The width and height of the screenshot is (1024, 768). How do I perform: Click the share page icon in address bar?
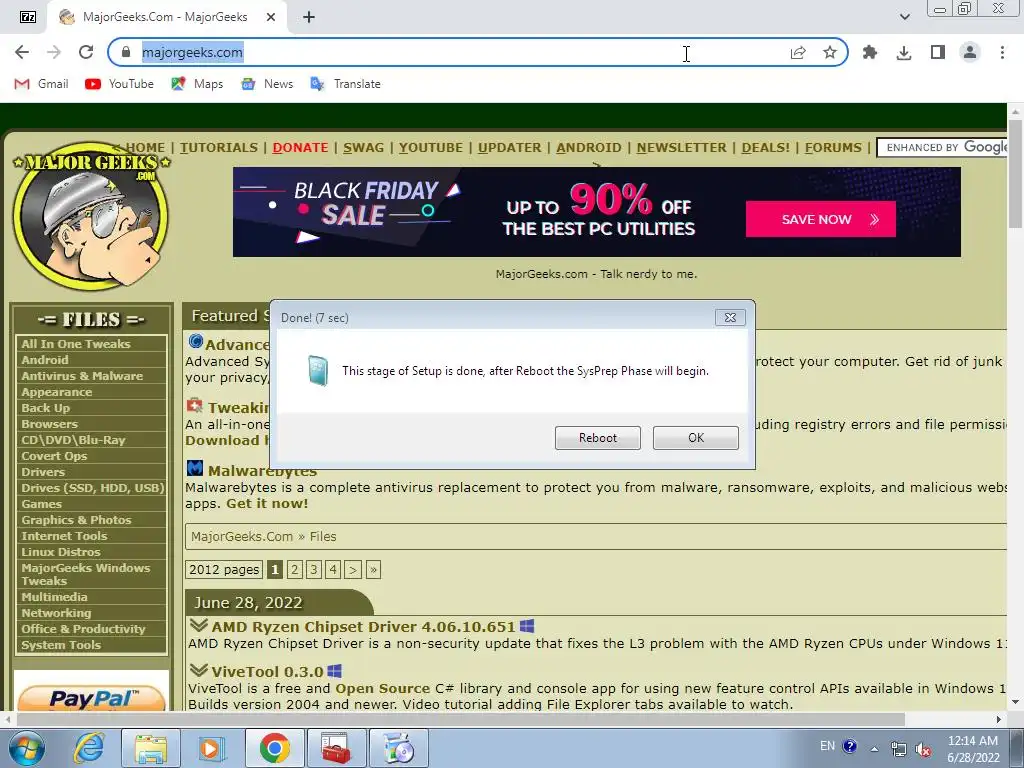click(x=797, y=52)
